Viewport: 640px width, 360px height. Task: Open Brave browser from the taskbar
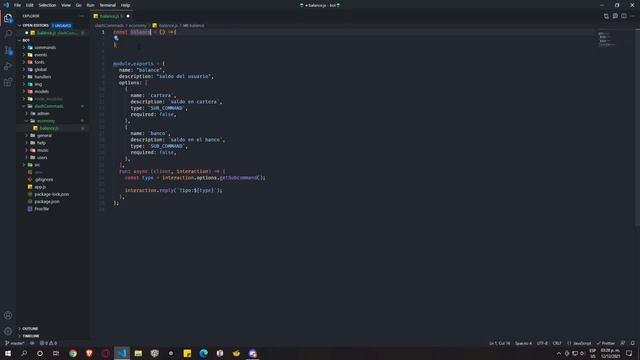(89, 353)
